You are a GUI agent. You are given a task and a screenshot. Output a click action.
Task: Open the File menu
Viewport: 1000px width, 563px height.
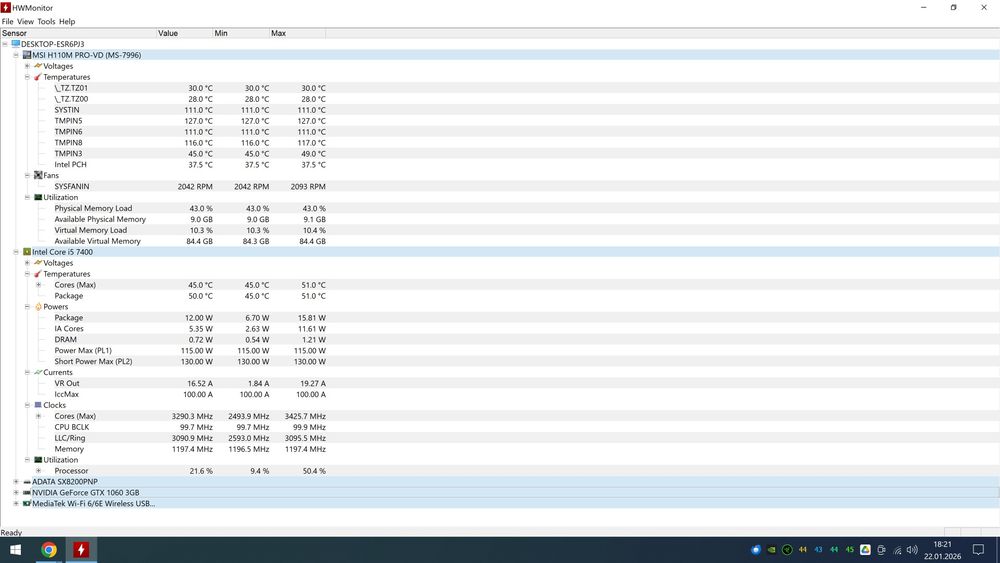click(x=8, y=21)
